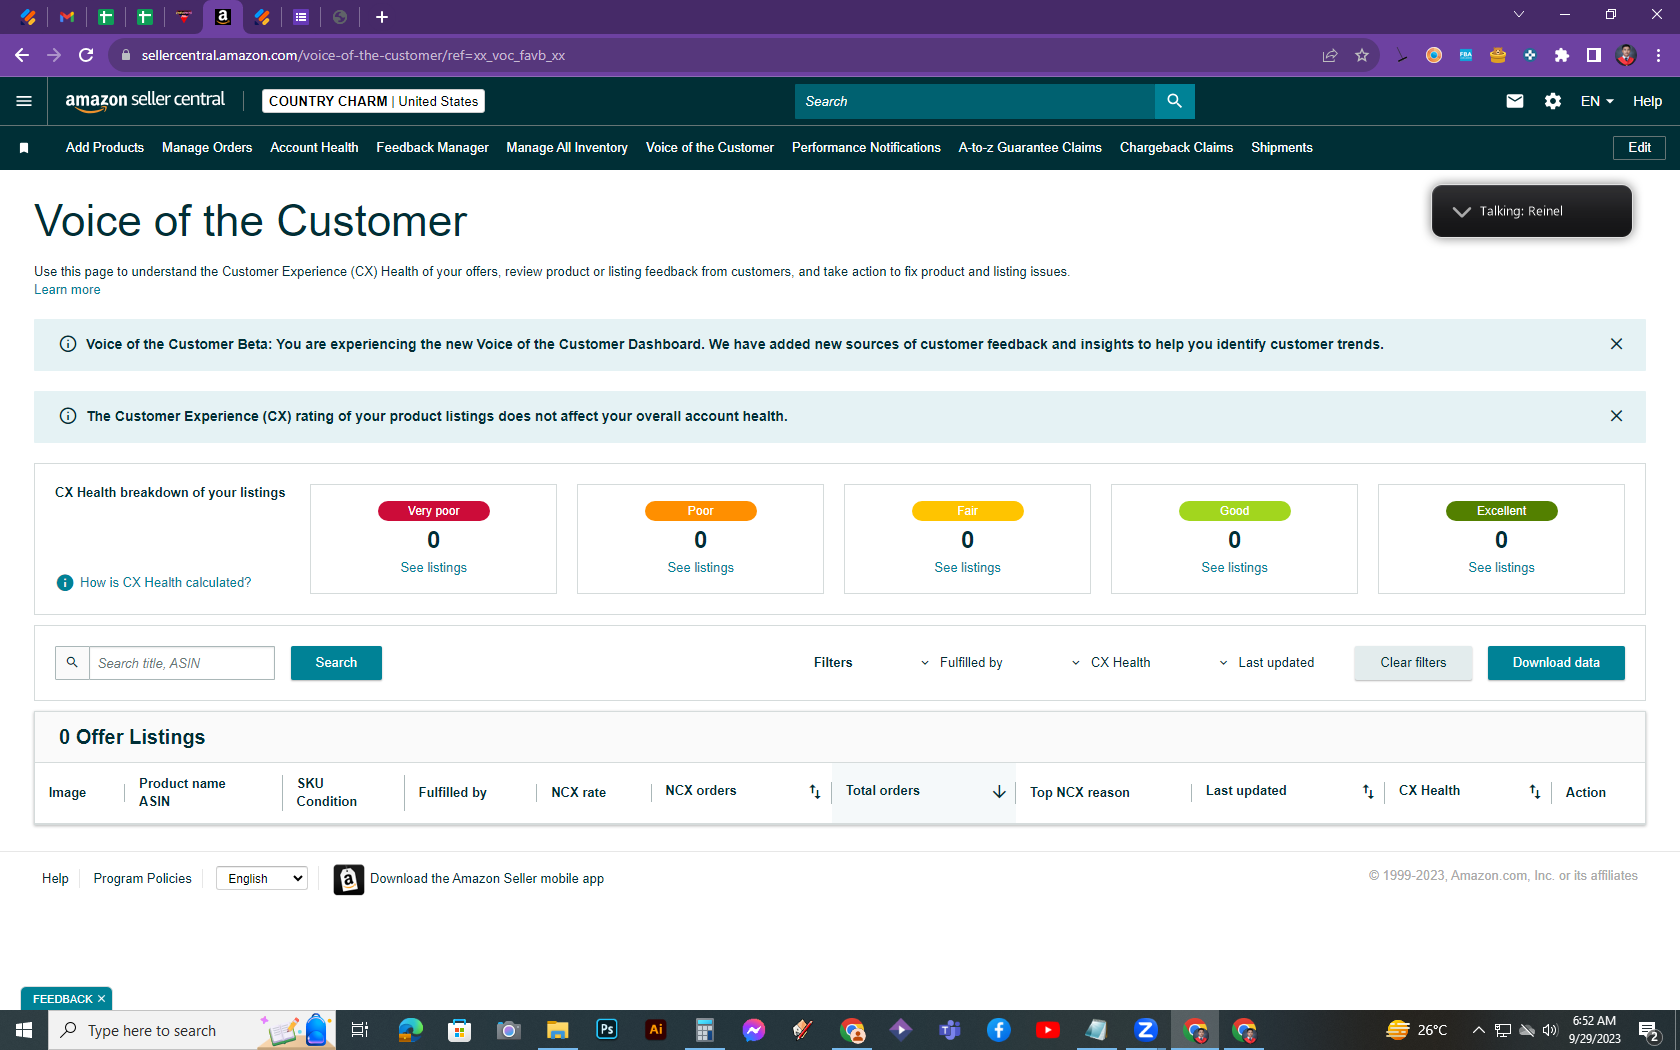The height and width of the screenshot is (1050, 1680).
Task: Open Account Health menu item
Action: click(x=314, y=148)
